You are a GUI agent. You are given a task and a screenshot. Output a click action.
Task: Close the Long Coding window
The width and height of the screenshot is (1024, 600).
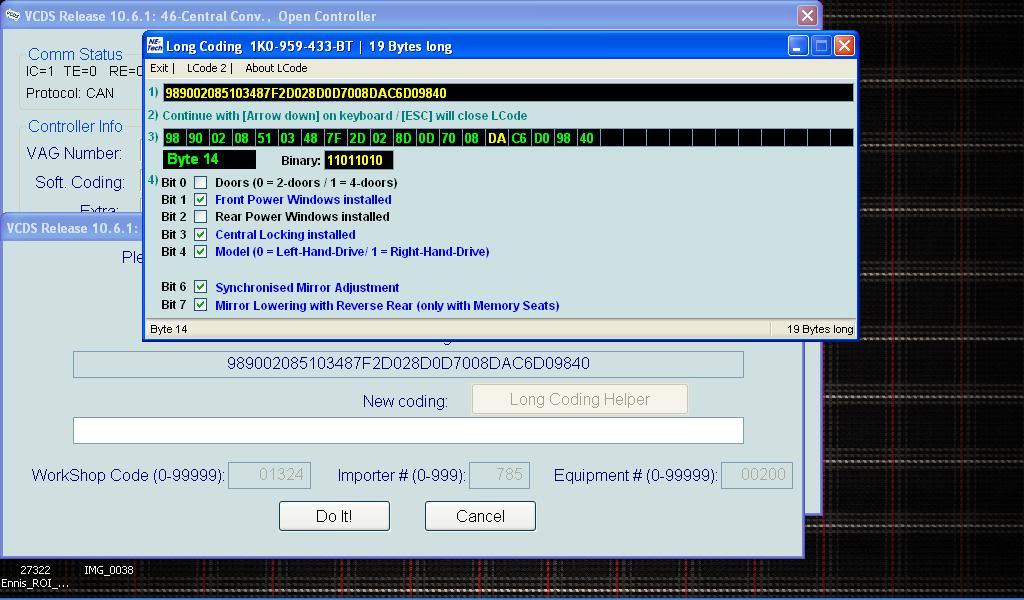844,46
